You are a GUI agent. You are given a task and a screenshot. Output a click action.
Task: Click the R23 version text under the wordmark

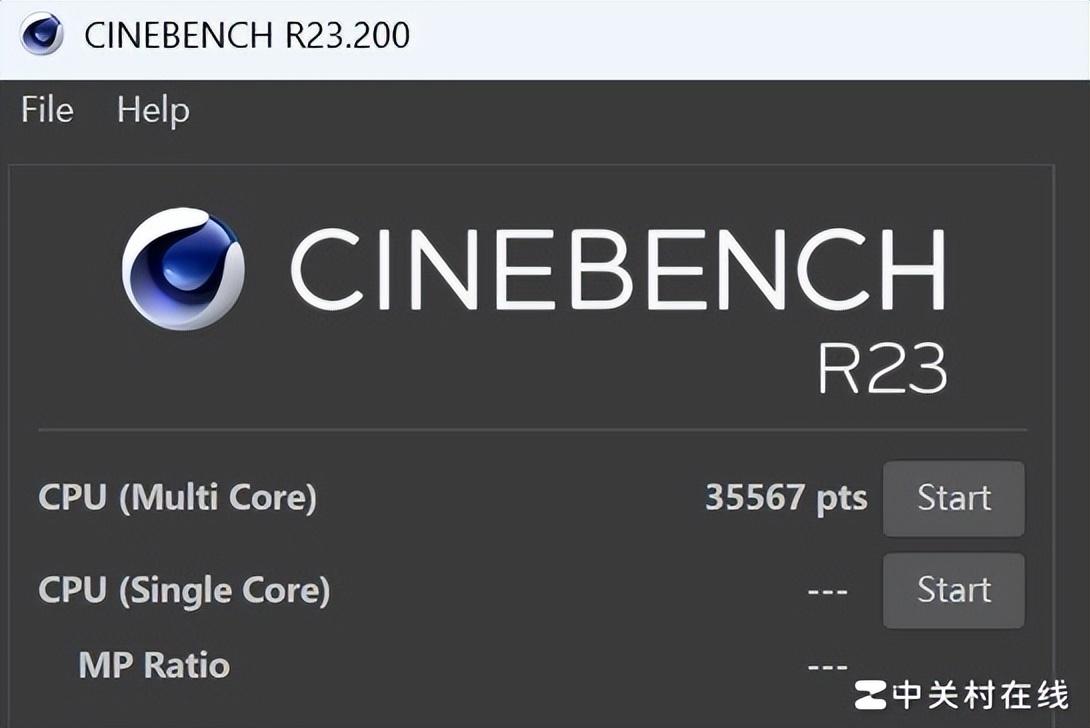[x=881, y=370]
